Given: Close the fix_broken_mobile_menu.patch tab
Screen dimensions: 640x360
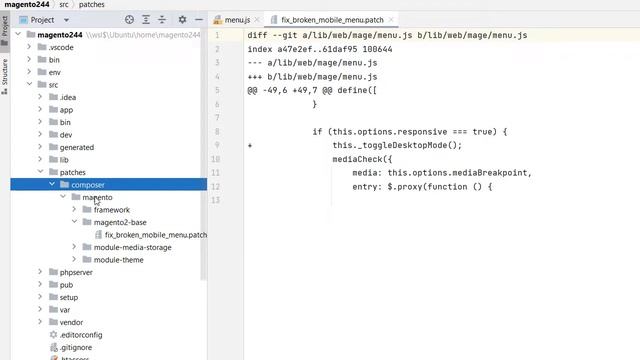Looking at the screenshot, I should coord(391,20).
